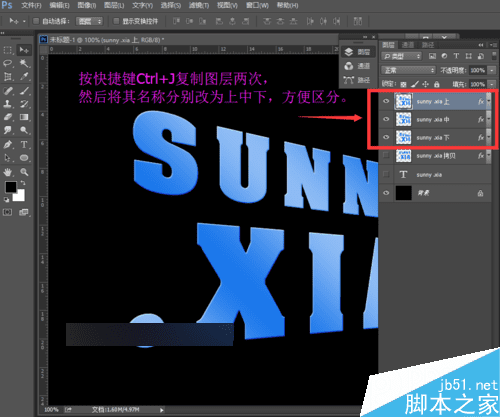Show the sunny .xia text layer
The width and height of the screenshot is (500, 417).
[386, 174]
